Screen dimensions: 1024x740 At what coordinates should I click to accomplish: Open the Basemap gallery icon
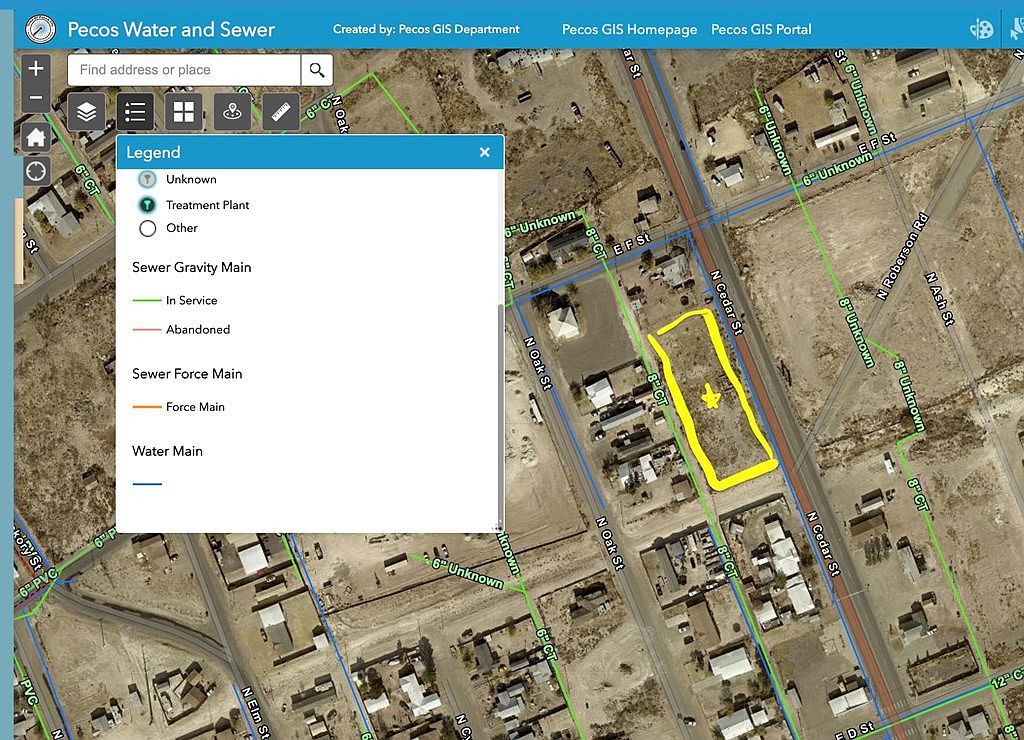(x=183, y=112)
